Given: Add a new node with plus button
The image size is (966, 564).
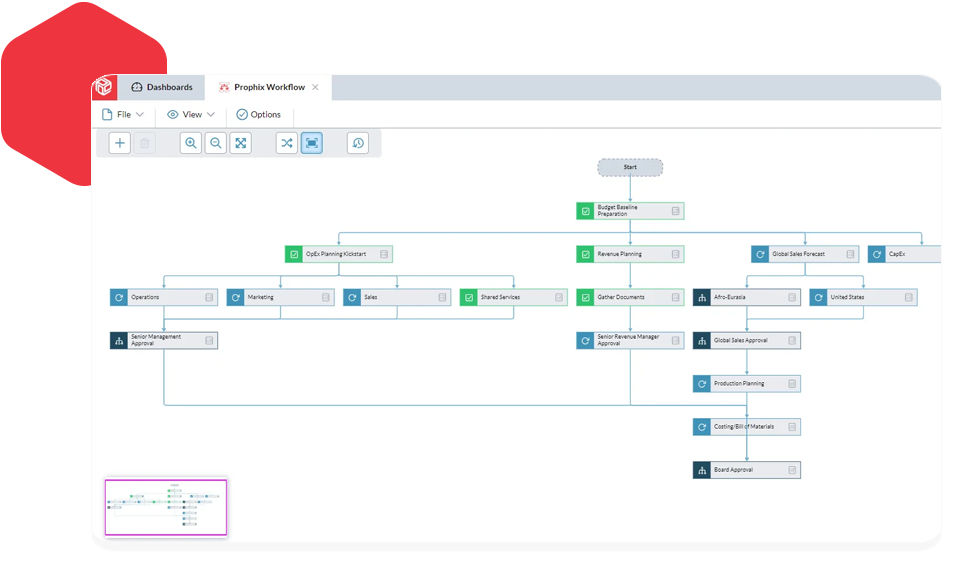Looking at the screenshot, I should pyautogui.click(x=120, y=143).
